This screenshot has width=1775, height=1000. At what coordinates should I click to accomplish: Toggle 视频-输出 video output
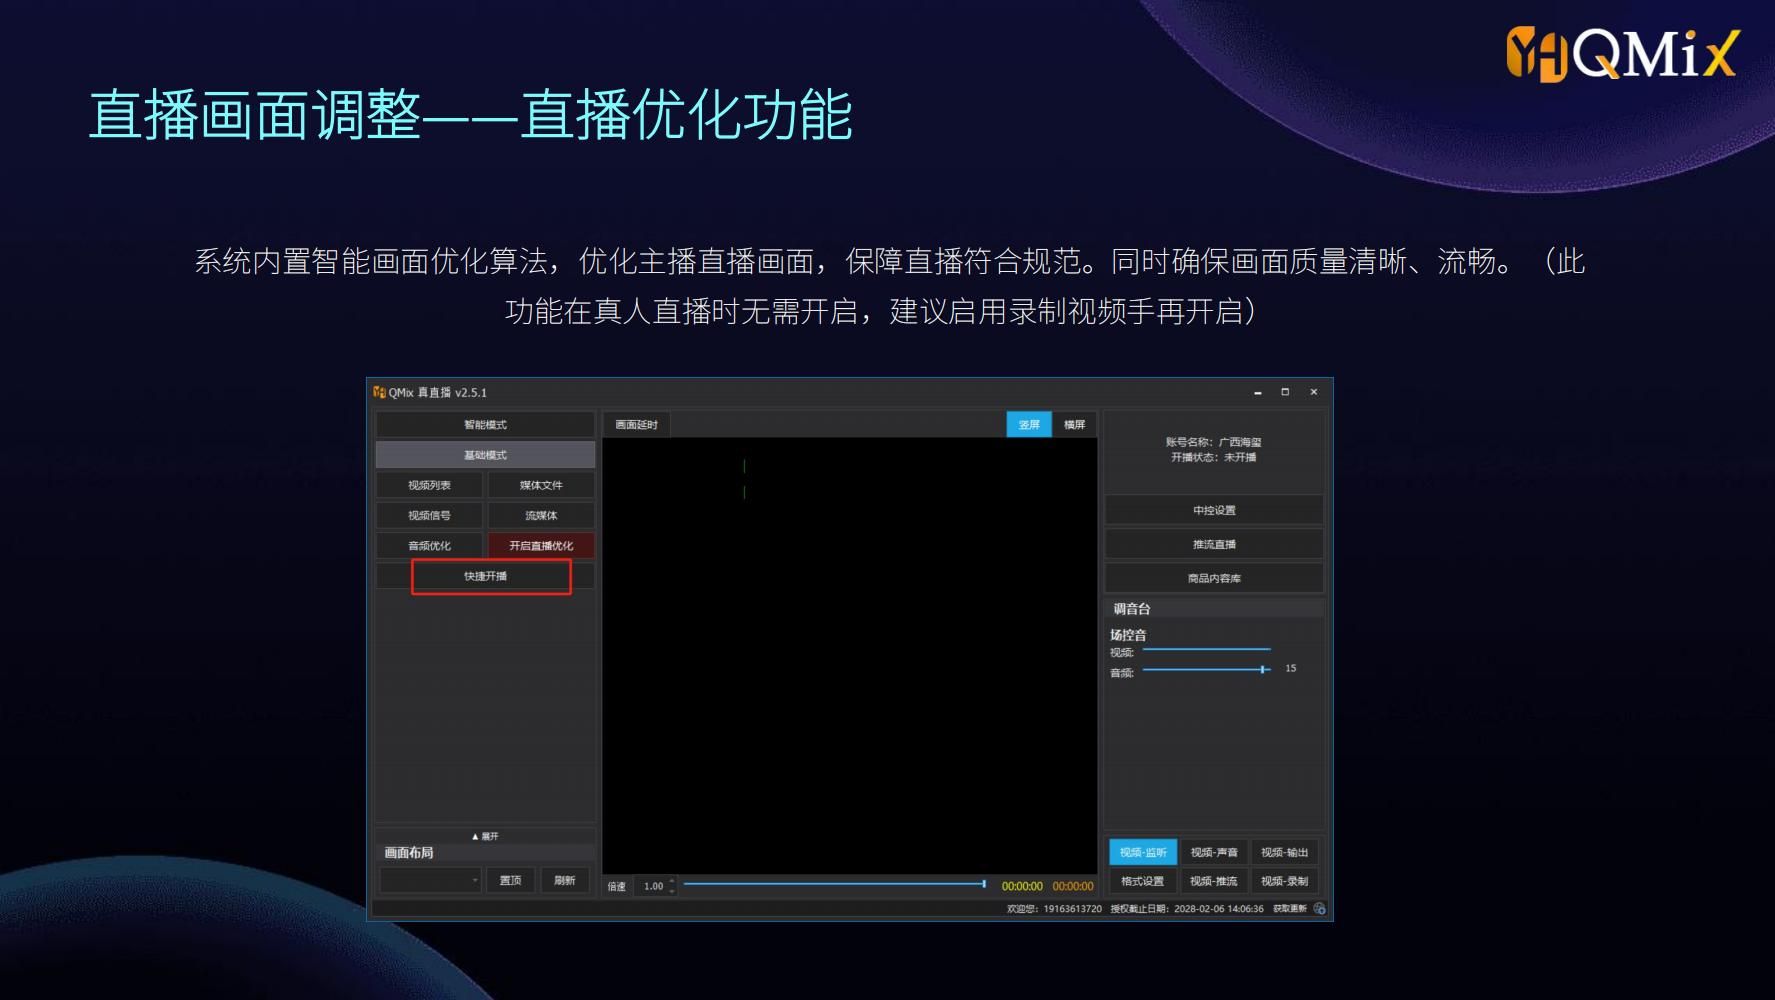coord(1284,852)
